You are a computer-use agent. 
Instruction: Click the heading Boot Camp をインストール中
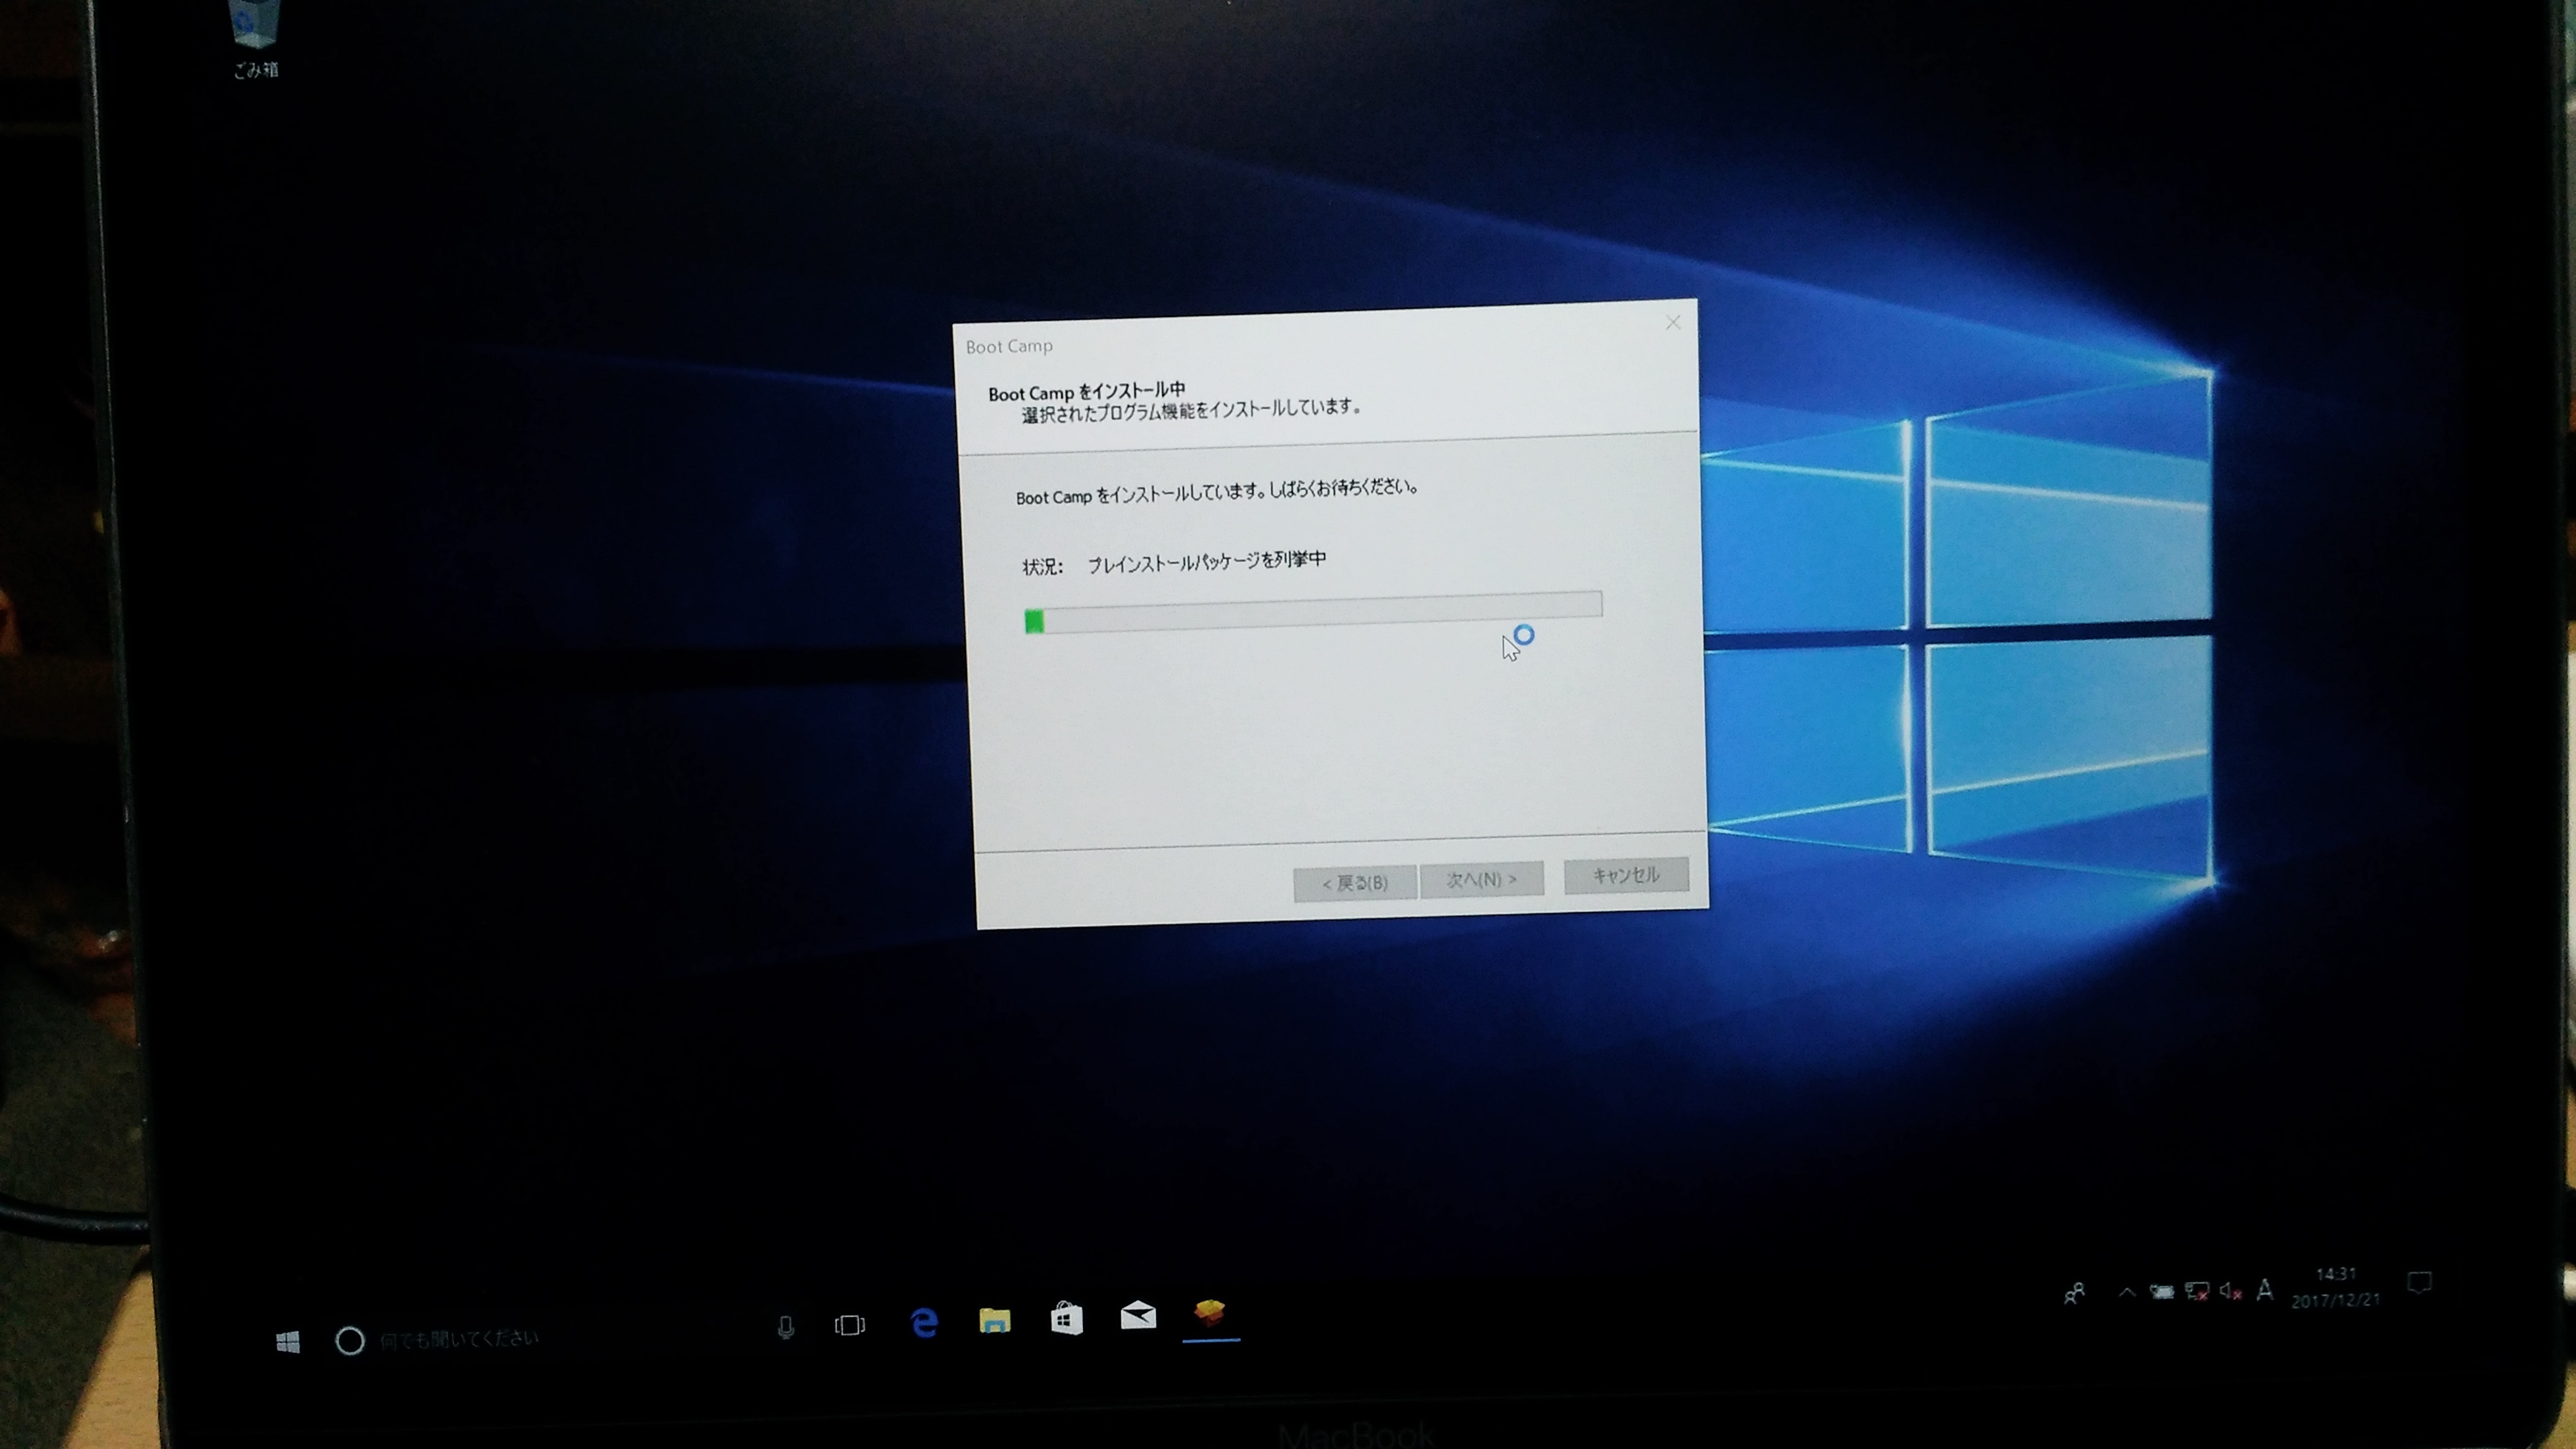click(1087, 391)
